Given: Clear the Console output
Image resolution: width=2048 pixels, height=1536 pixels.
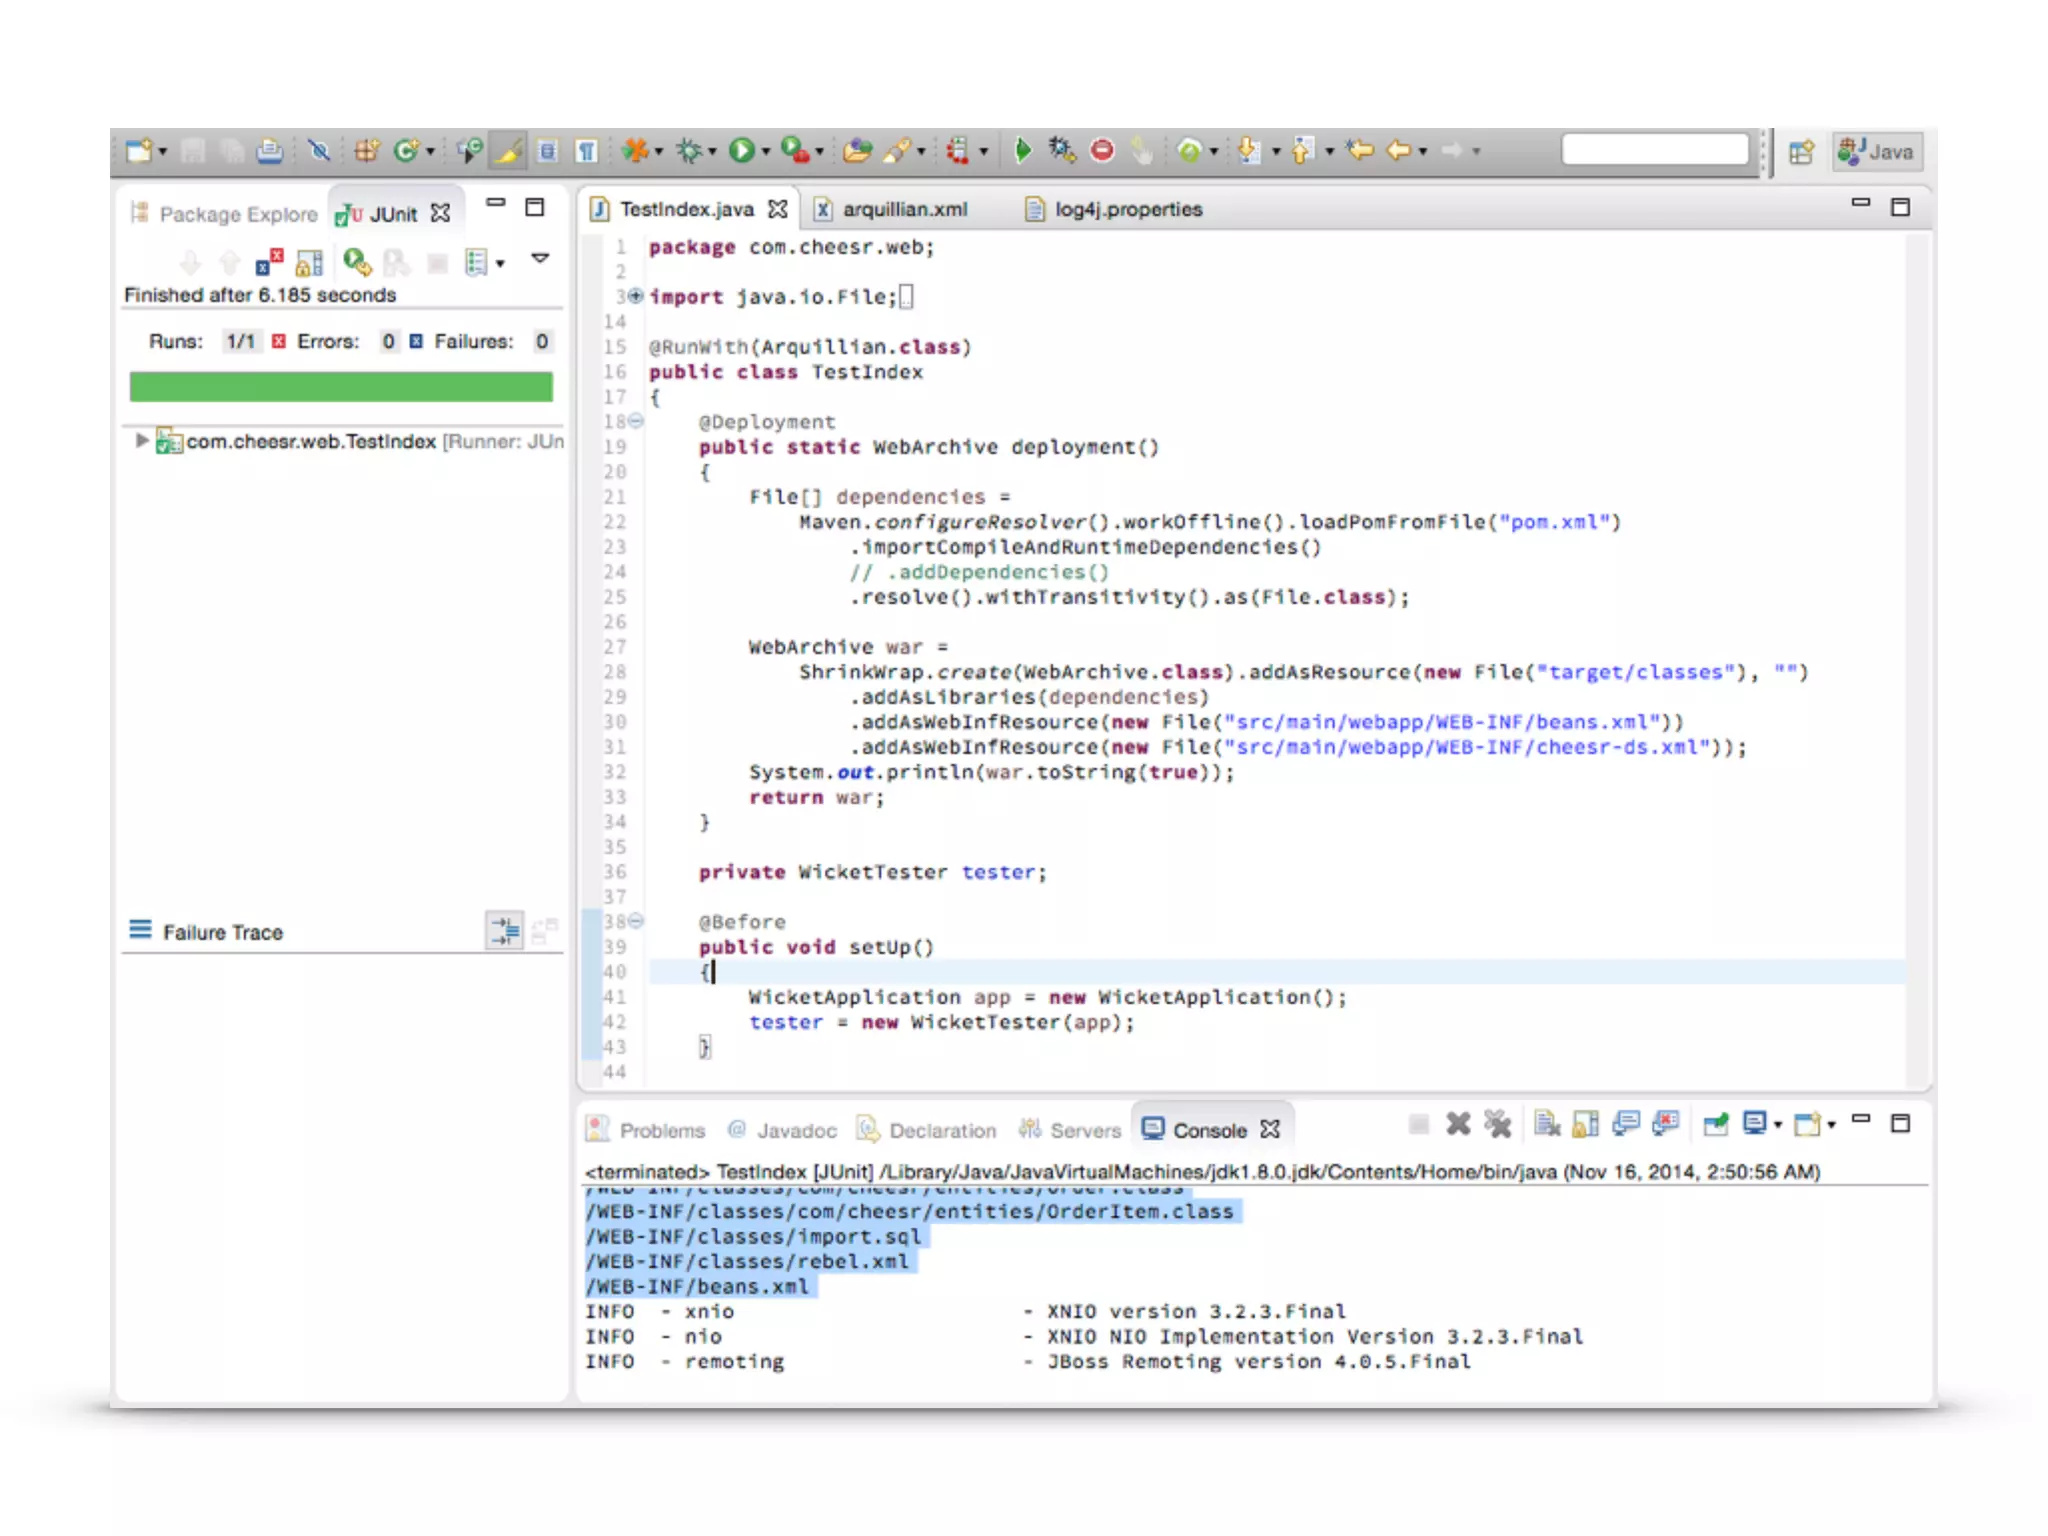Looking at the screenshot, I should tap(1546, 1125).
